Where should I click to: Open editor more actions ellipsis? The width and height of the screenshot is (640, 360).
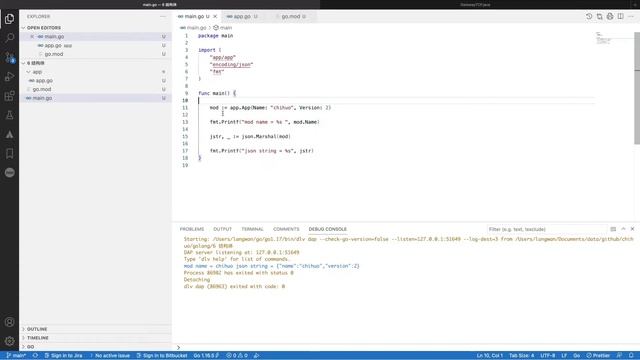(x=631, y=16)
